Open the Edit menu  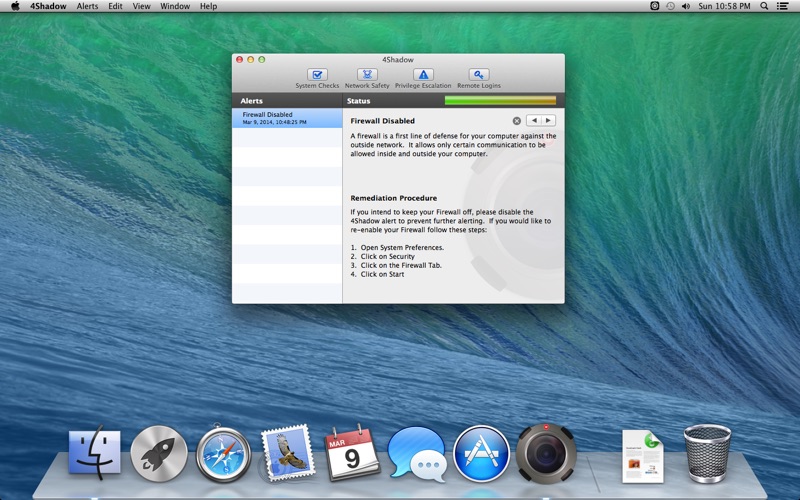(x=115, y=6)
